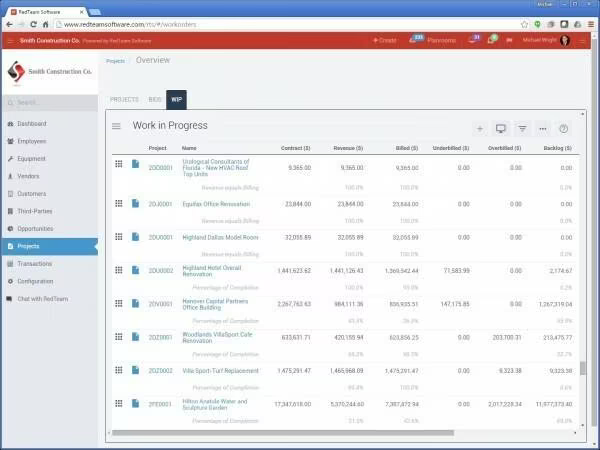Open grid menu for Villa Sport Turf Replacement
Screen dimensions: 600x450
(x=119, y=370)
